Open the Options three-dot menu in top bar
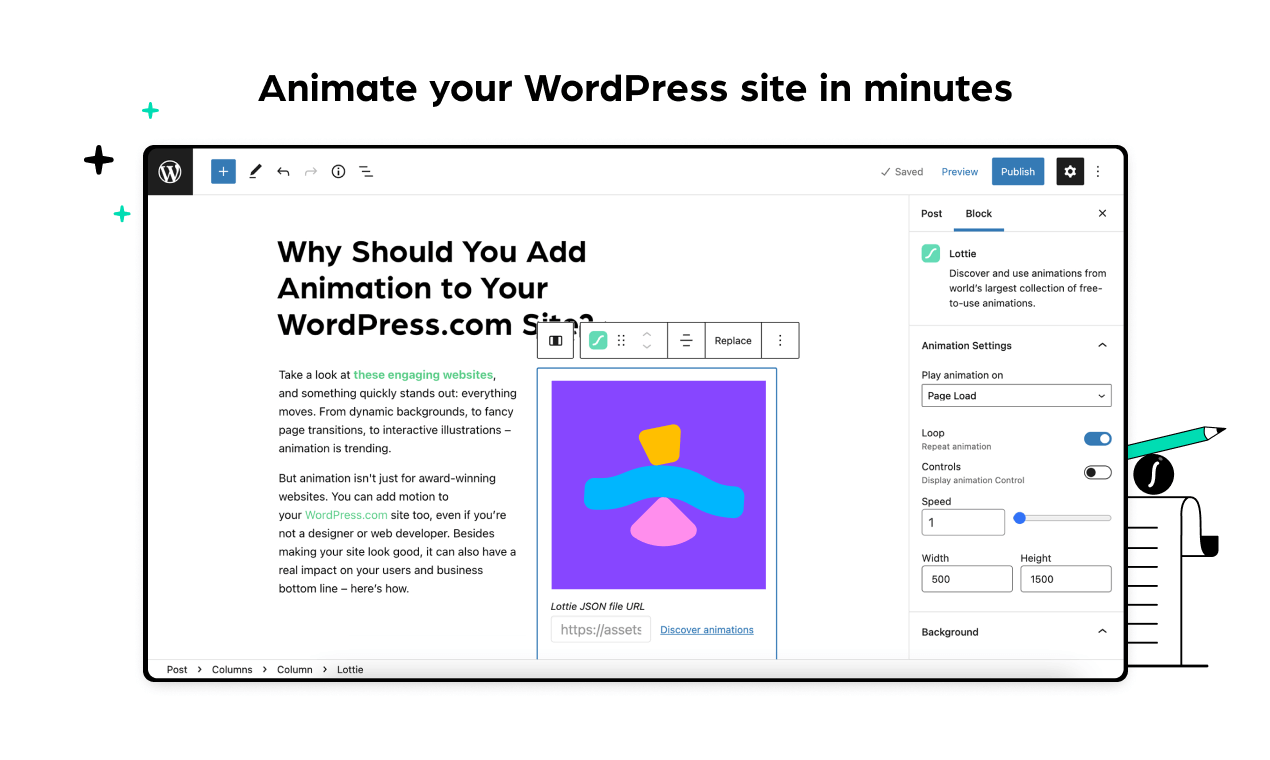Screen dimensions: 1270x760 (1098, 172)
